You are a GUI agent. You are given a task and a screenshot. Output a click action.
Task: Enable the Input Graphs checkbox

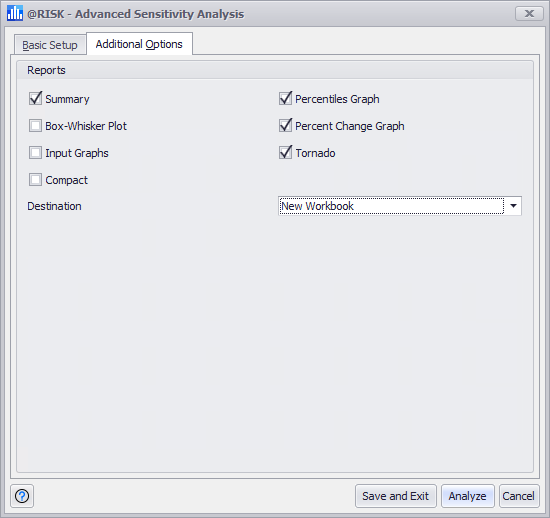35,153
